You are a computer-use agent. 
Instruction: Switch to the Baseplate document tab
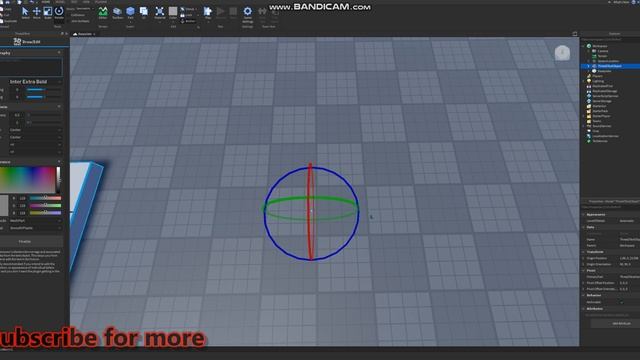point(85,34)
